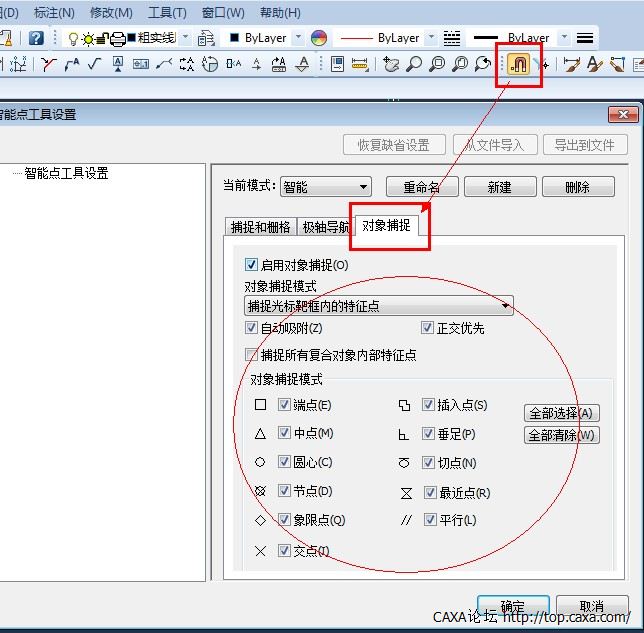Viewport: 644px width, 633px height.
Task: Switch to 捕捉和栅格 tab
Action: [260, 226]
